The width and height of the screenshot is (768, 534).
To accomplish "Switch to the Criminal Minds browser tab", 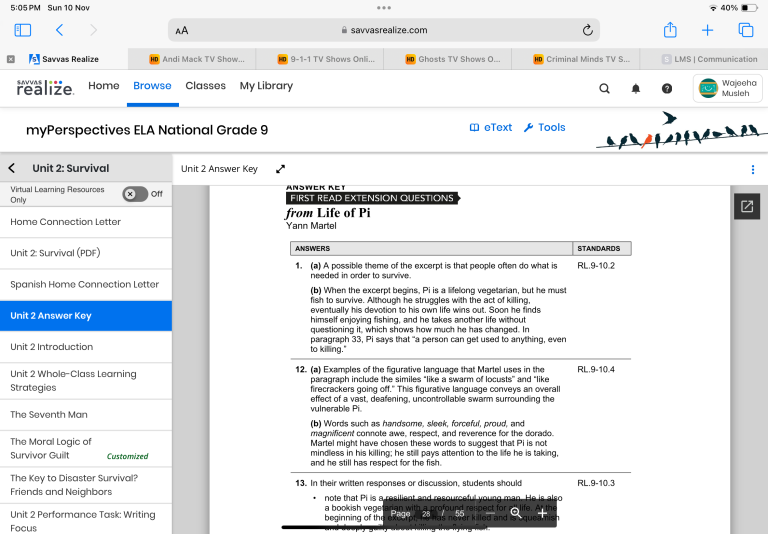I will point(582,59).
